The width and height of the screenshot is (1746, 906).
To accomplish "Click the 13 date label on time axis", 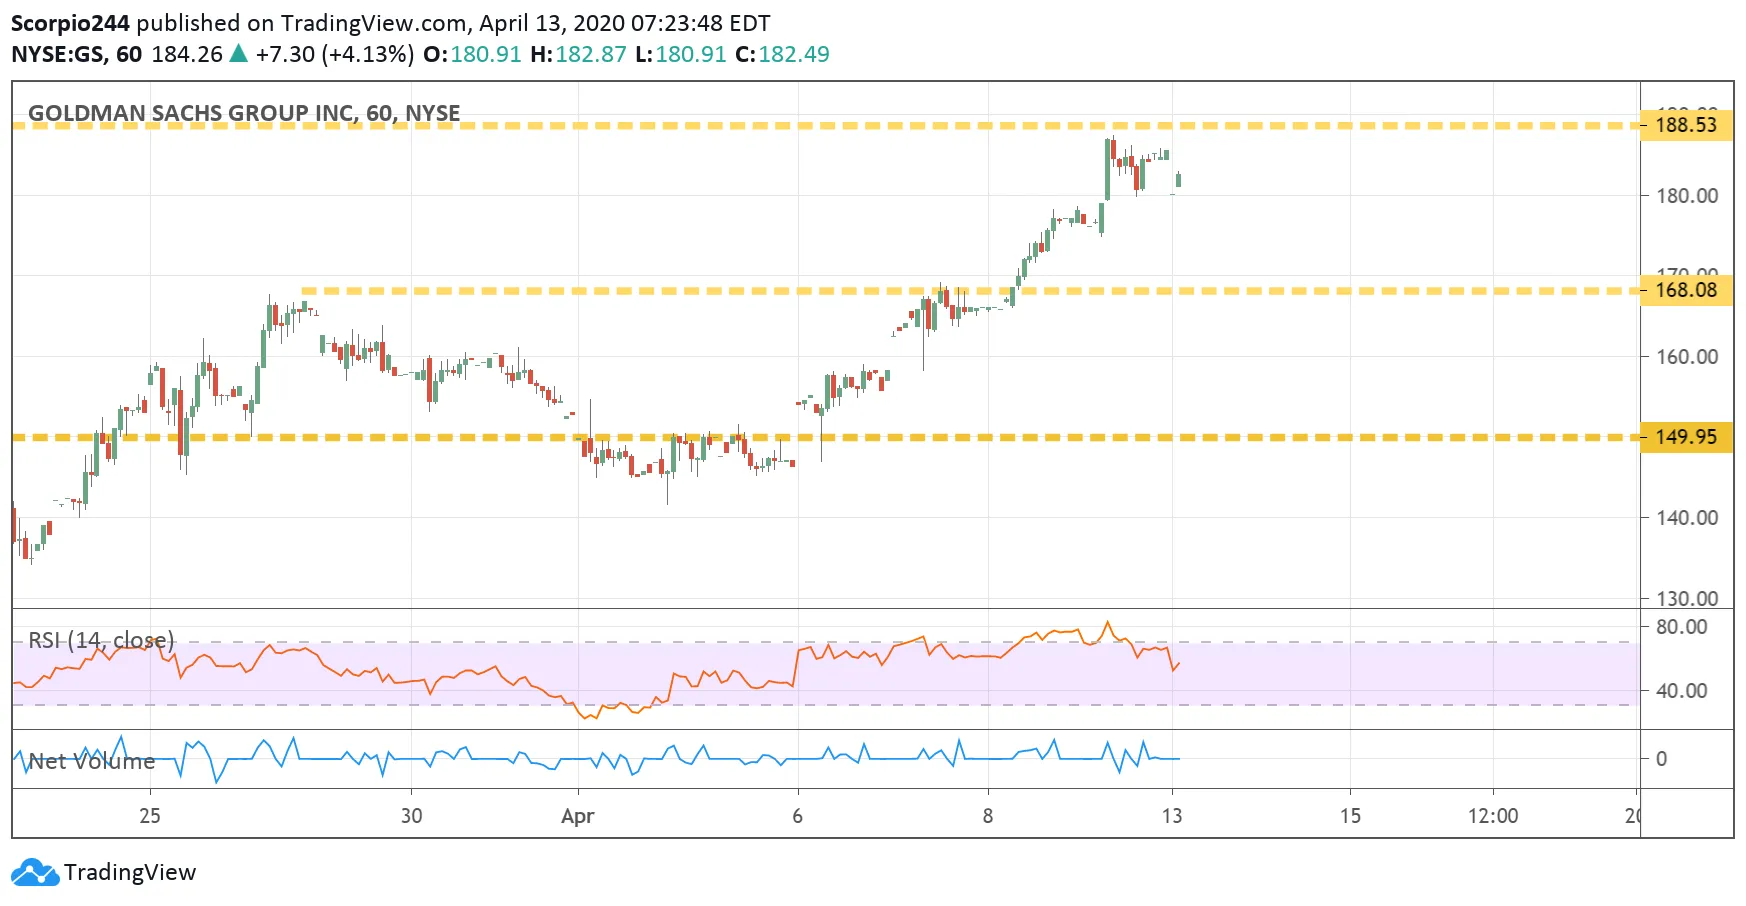I will [x=1172, y=816].
